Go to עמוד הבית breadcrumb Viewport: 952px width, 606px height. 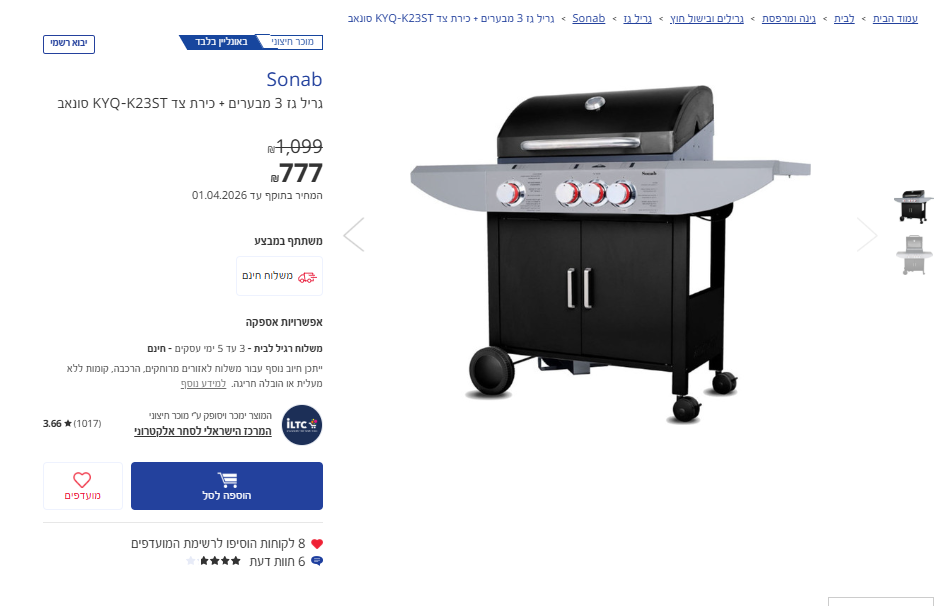tap(895, 18)
